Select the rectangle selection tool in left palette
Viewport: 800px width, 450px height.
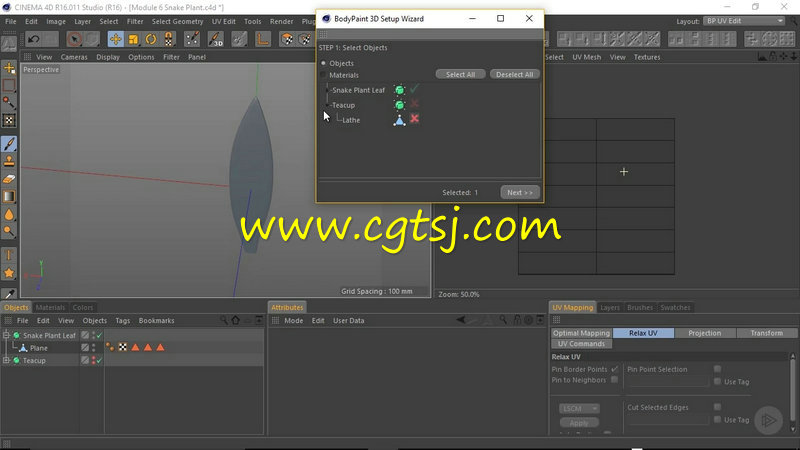click(9, 85)
